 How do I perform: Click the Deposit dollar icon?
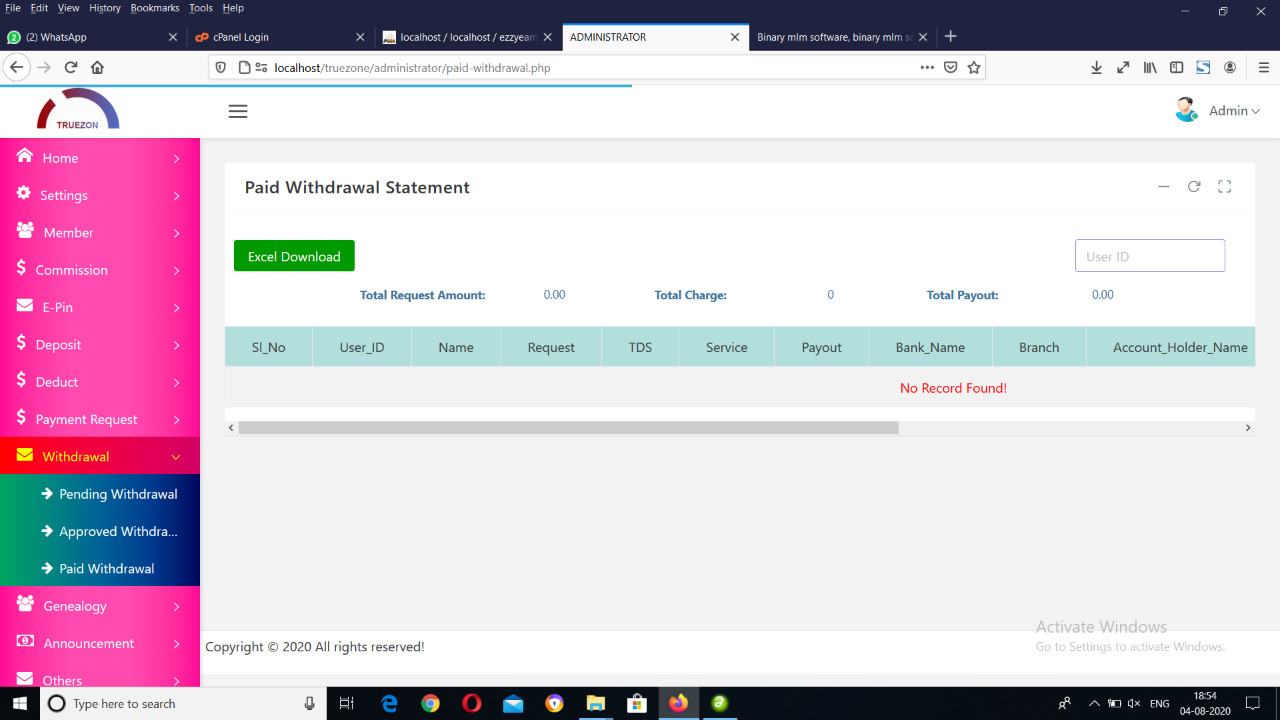pyautogui.click(x=22, y=343)
